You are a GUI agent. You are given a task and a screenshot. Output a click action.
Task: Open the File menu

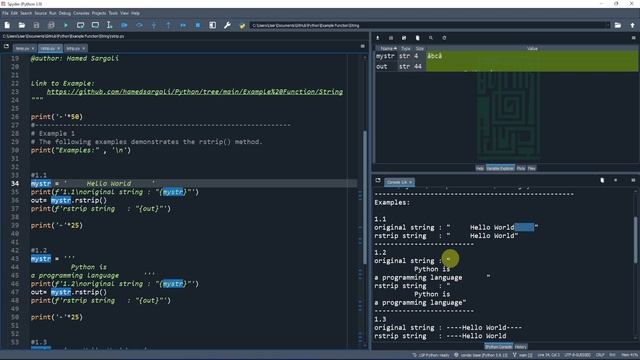(5, 13)
